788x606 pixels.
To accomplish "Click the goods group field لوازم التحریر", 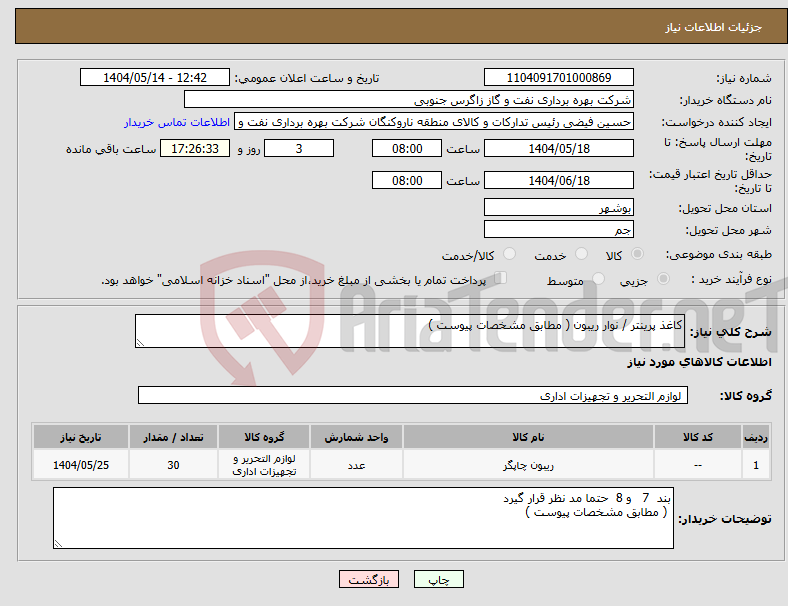I will pyautogui.click(x=413, y=395).
